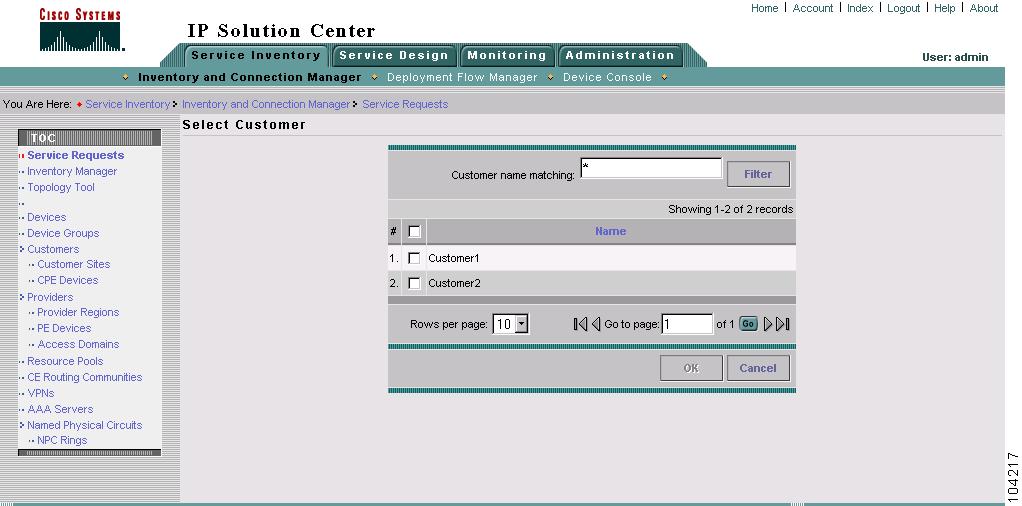Go to the last page arrow icon
Screen dimensions: 1022x506
click(783, 324)
